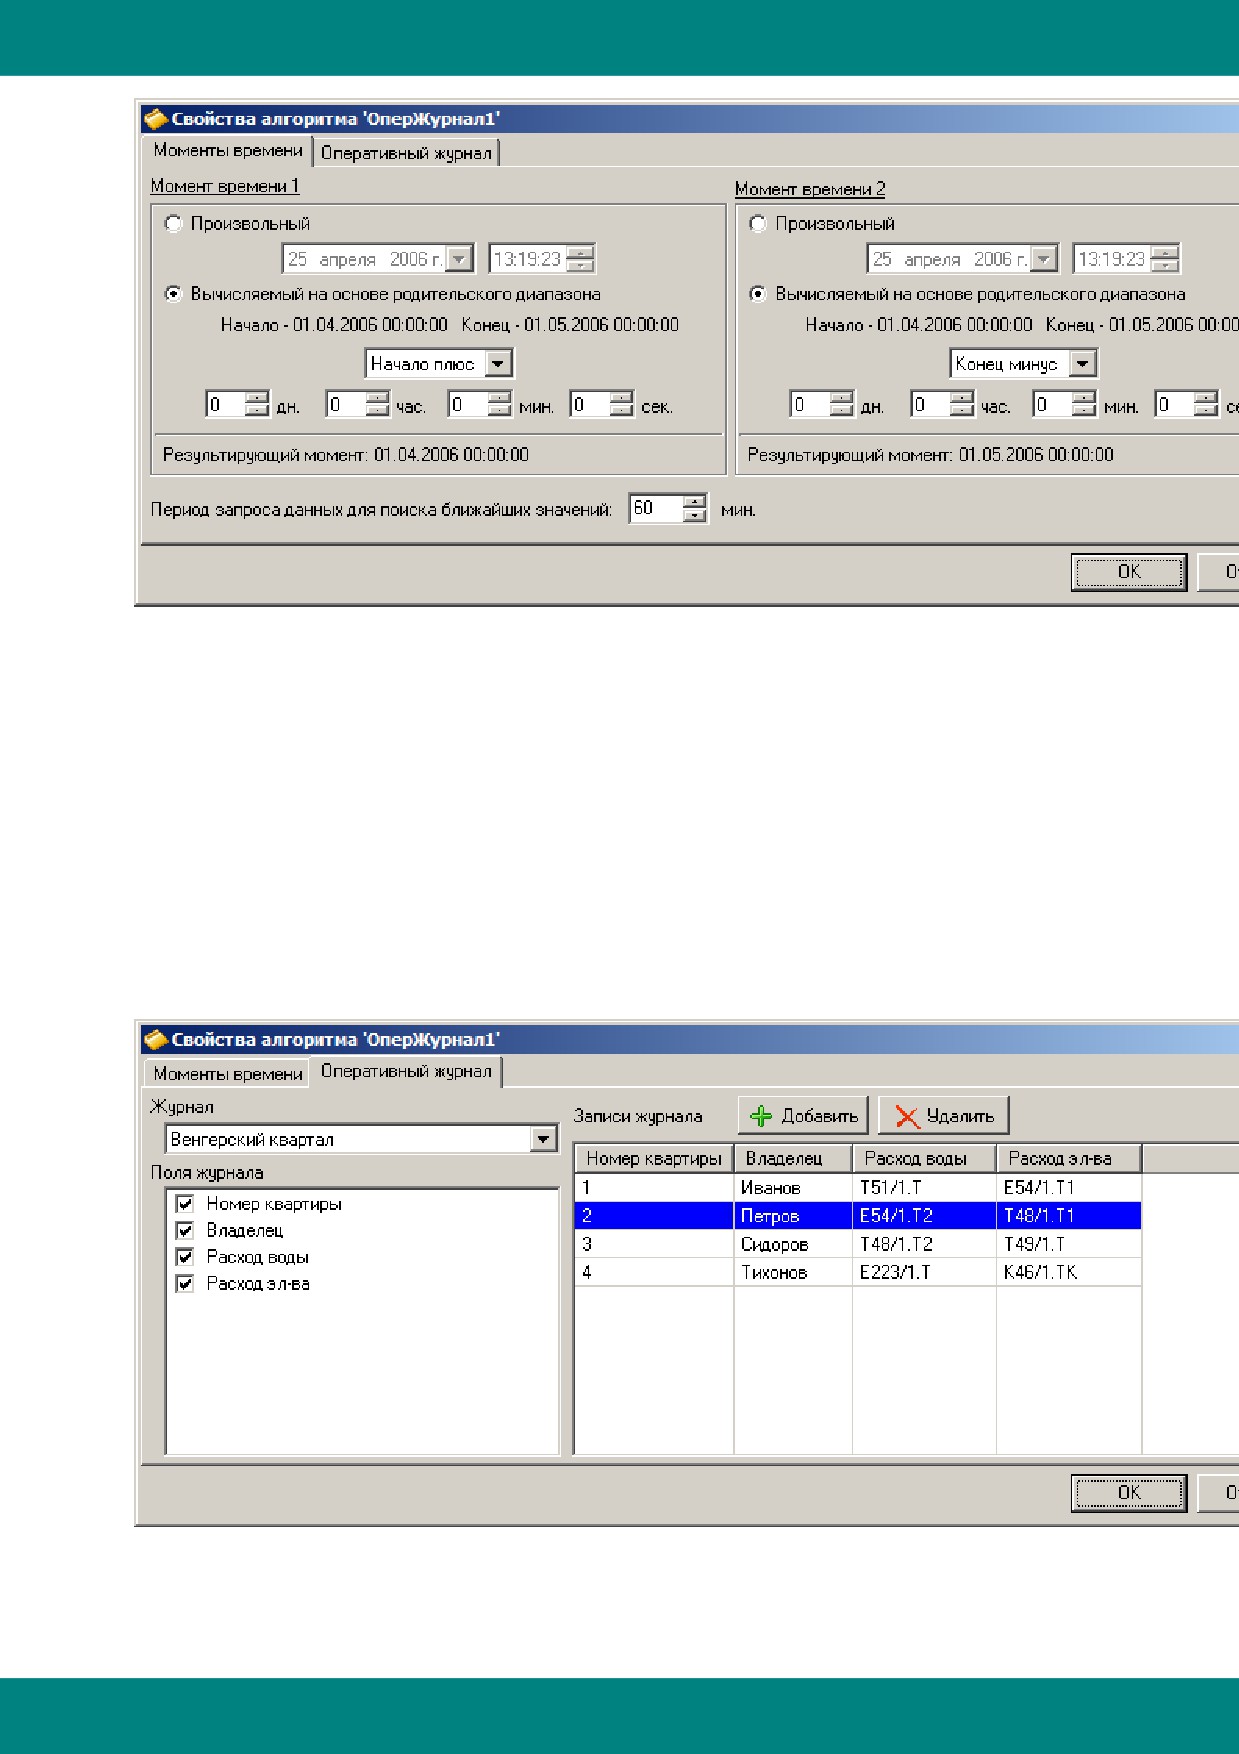The image size is (1239, 1754).
Task: Click cell 'E223/1.T'
Action: [x=924, y=1272]
